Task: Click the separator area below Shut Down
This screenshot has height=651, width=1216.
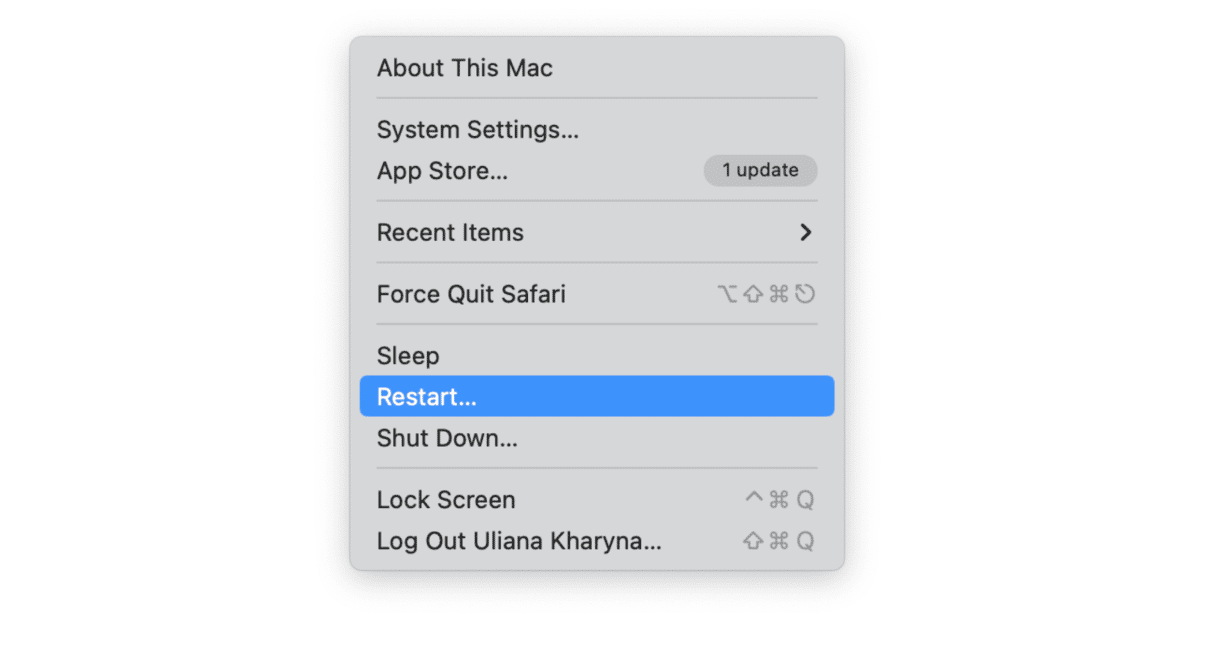Action: [596, 468]
